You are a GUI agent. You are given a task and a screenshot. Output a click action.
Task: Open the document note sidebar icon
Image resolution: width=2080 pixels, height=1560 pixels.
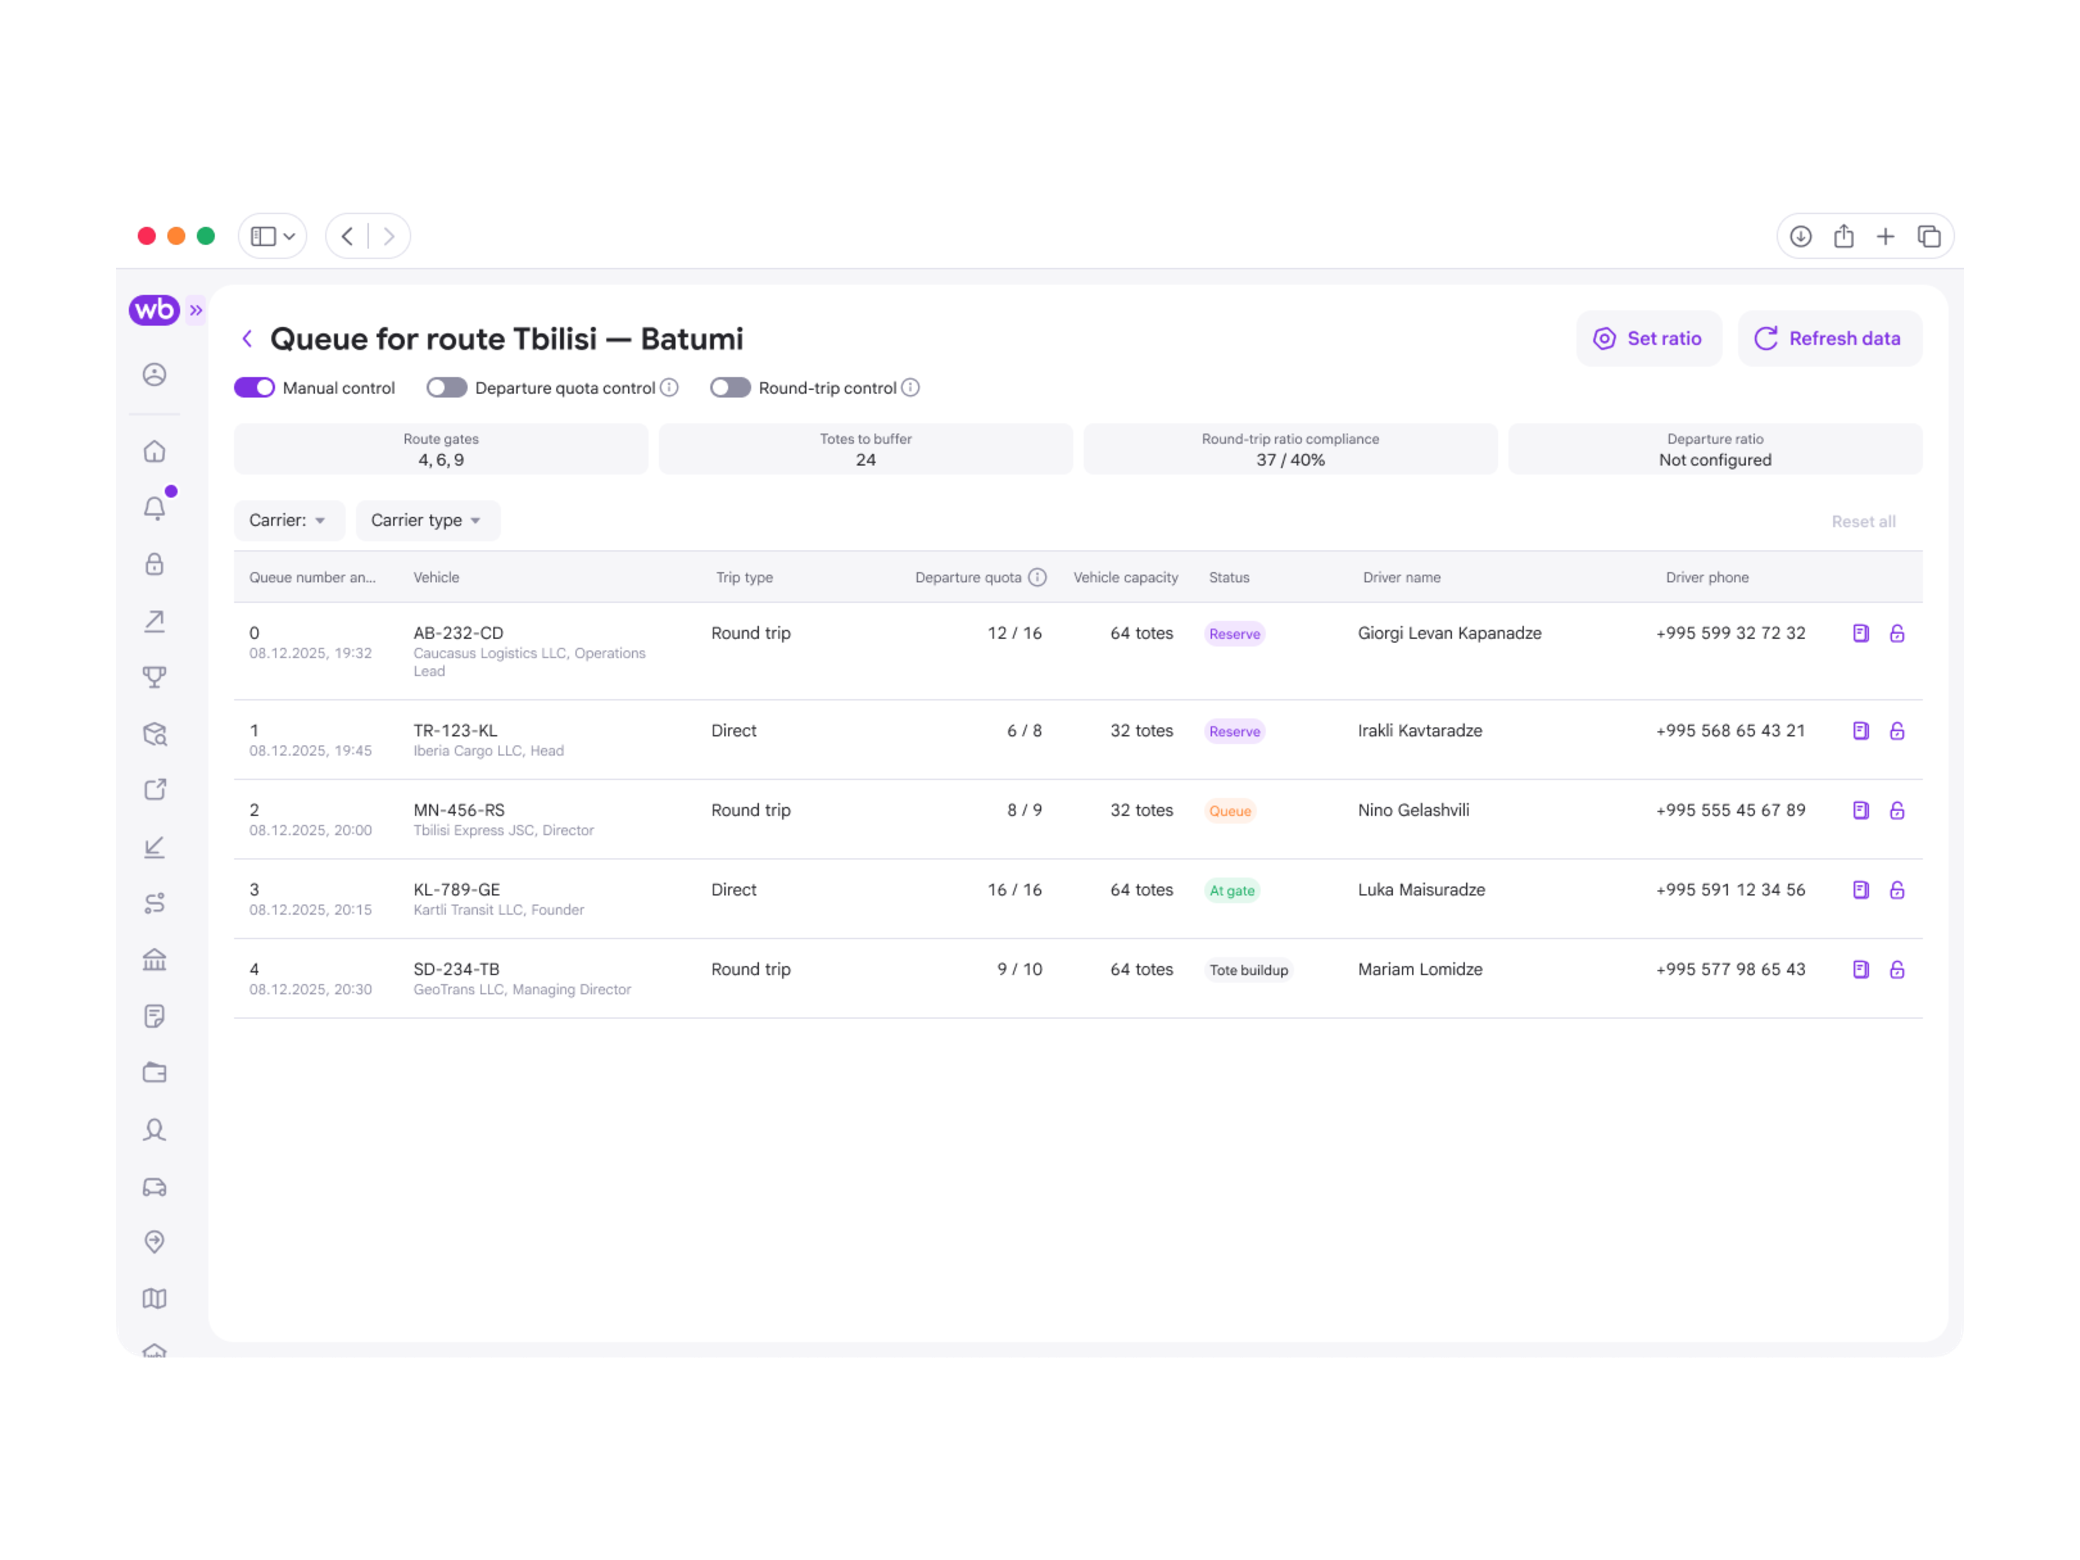[154, 1016]
